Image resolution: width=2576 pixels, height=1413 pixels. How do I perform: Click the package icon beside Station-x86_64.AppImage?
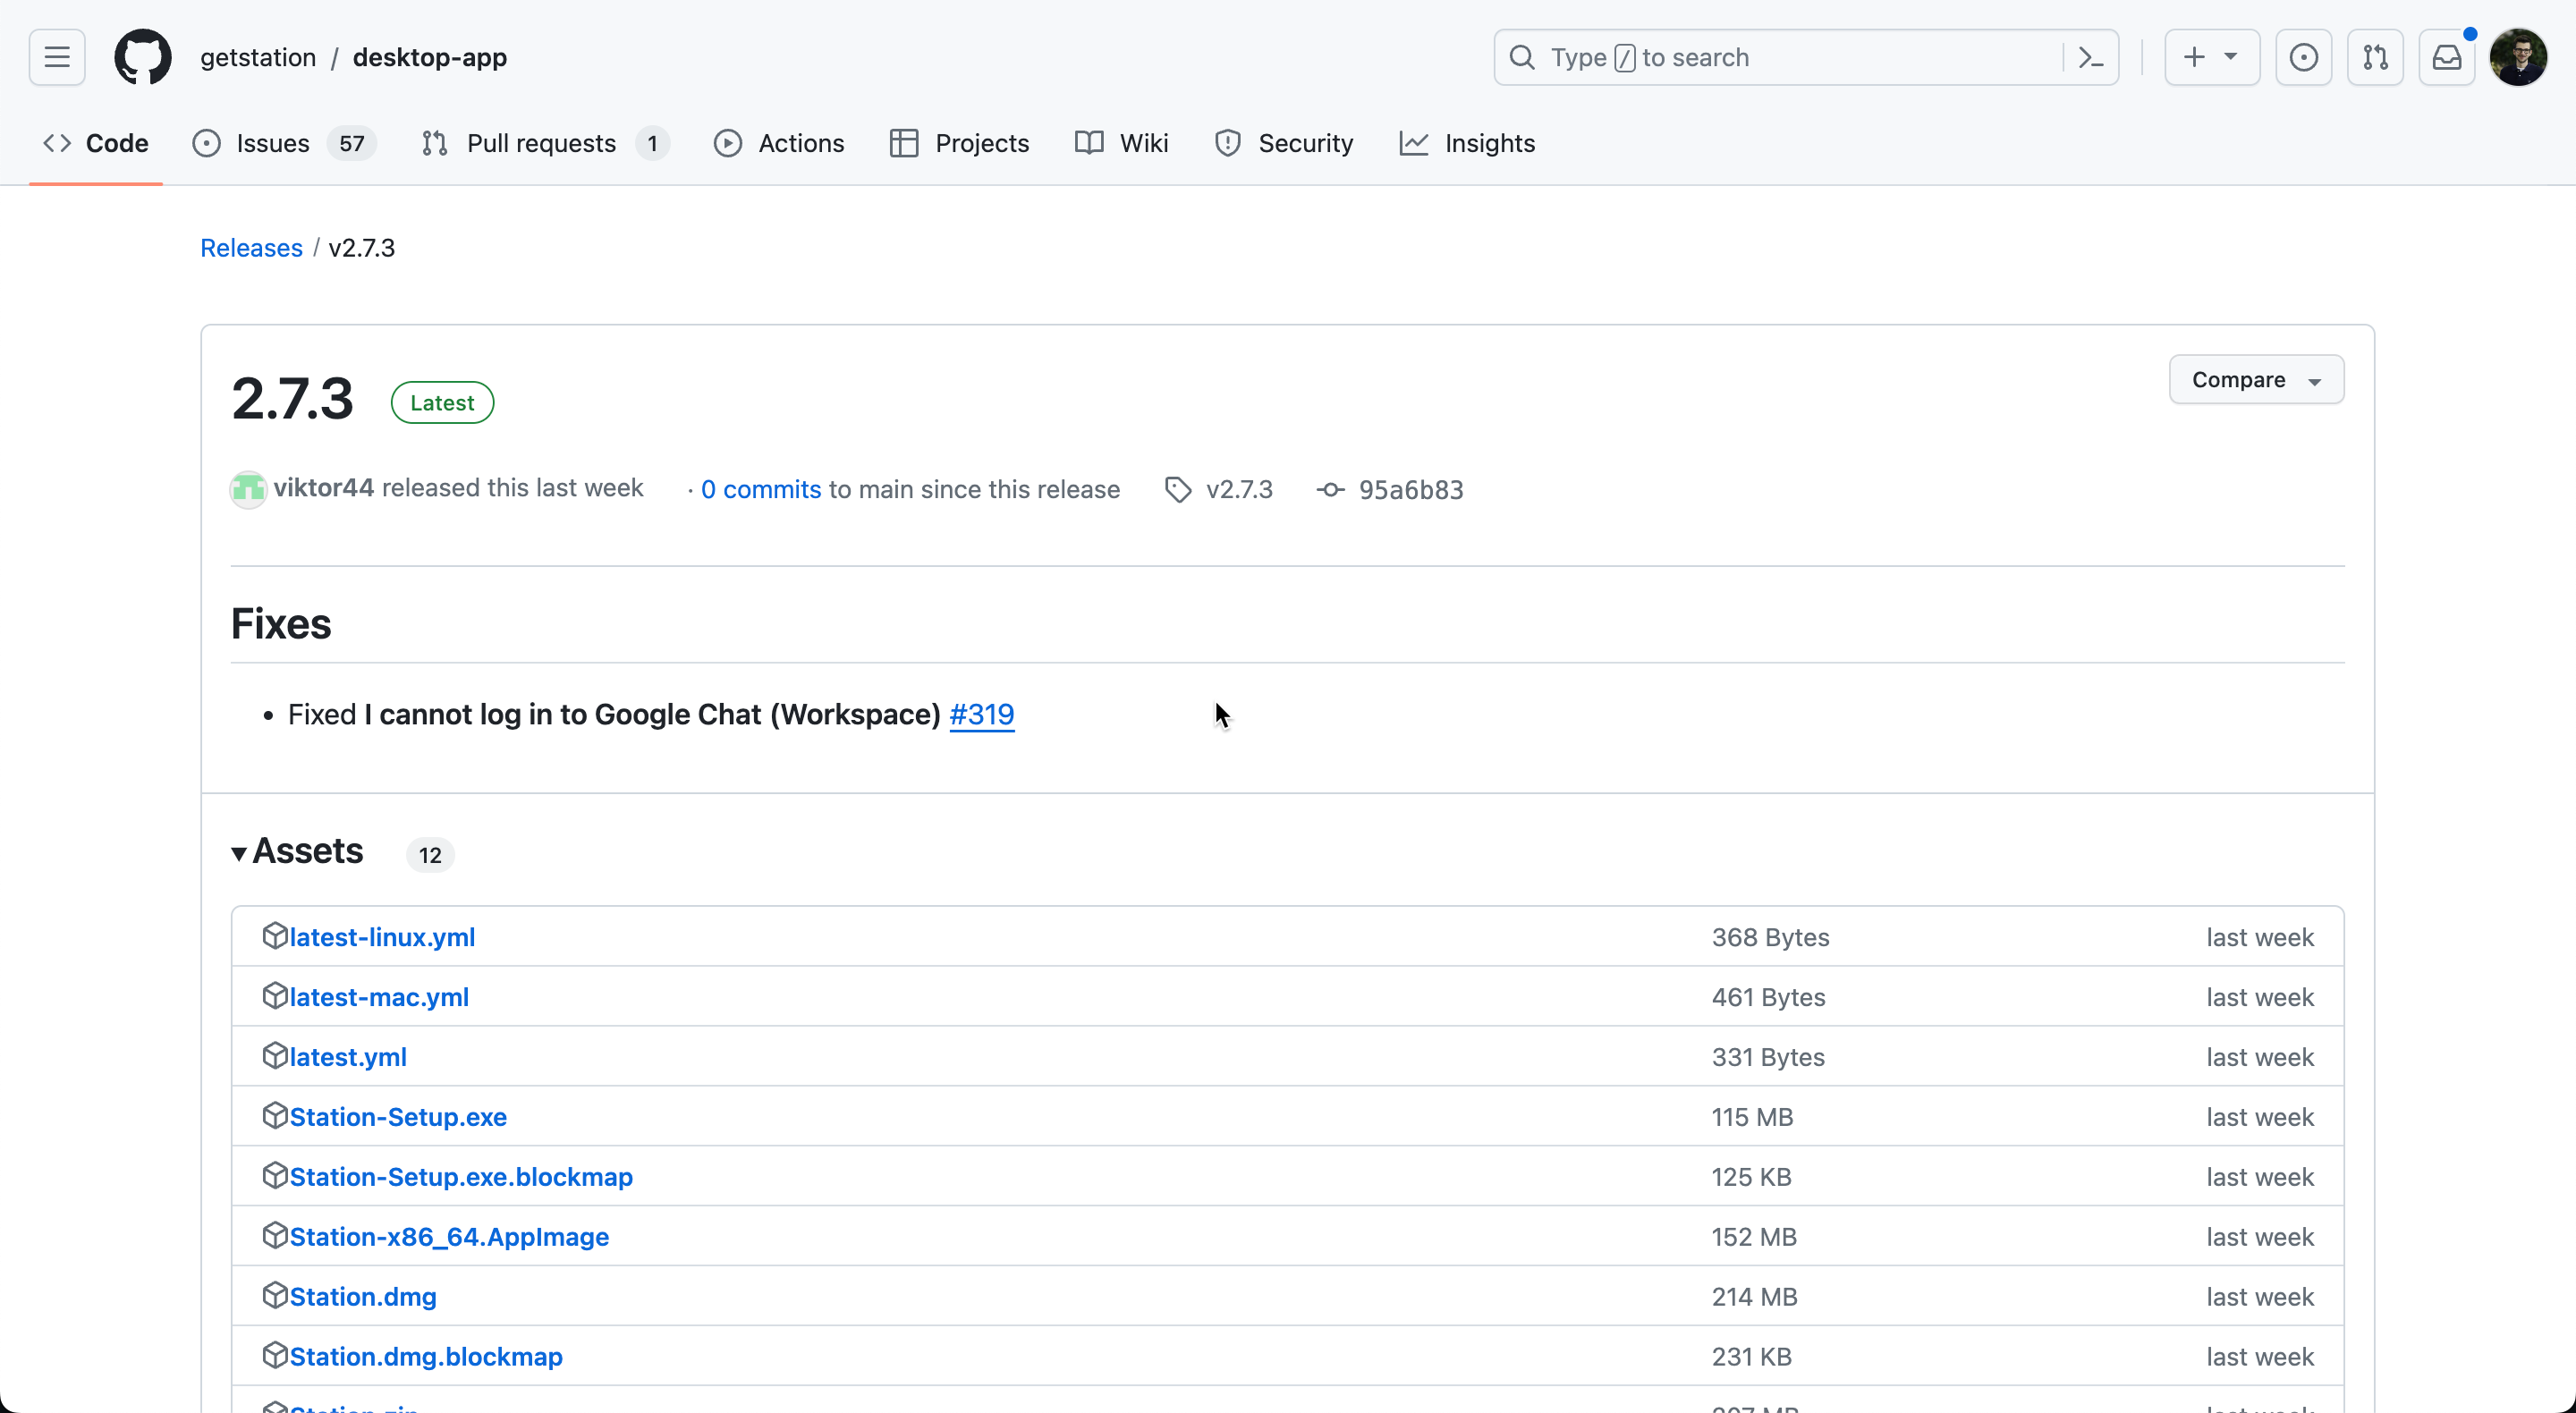(275, 1236)
